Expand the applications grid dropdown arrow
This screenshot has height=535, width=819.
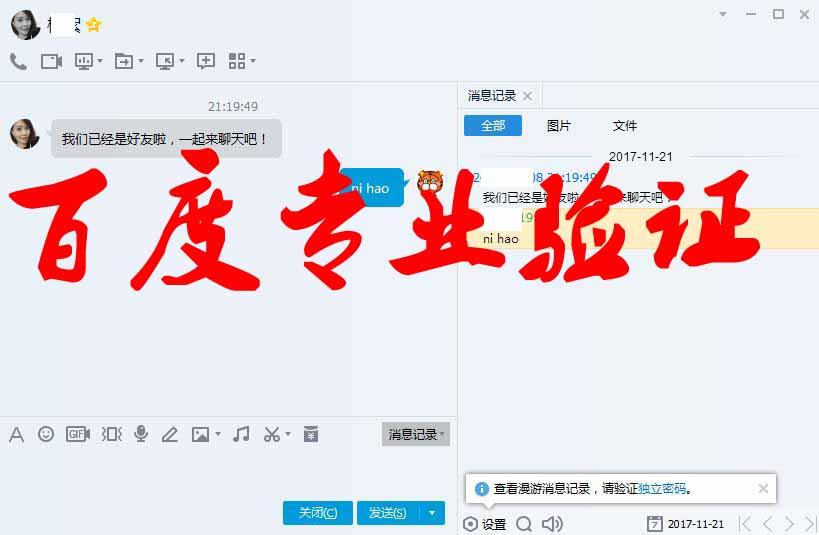point(253,61)
